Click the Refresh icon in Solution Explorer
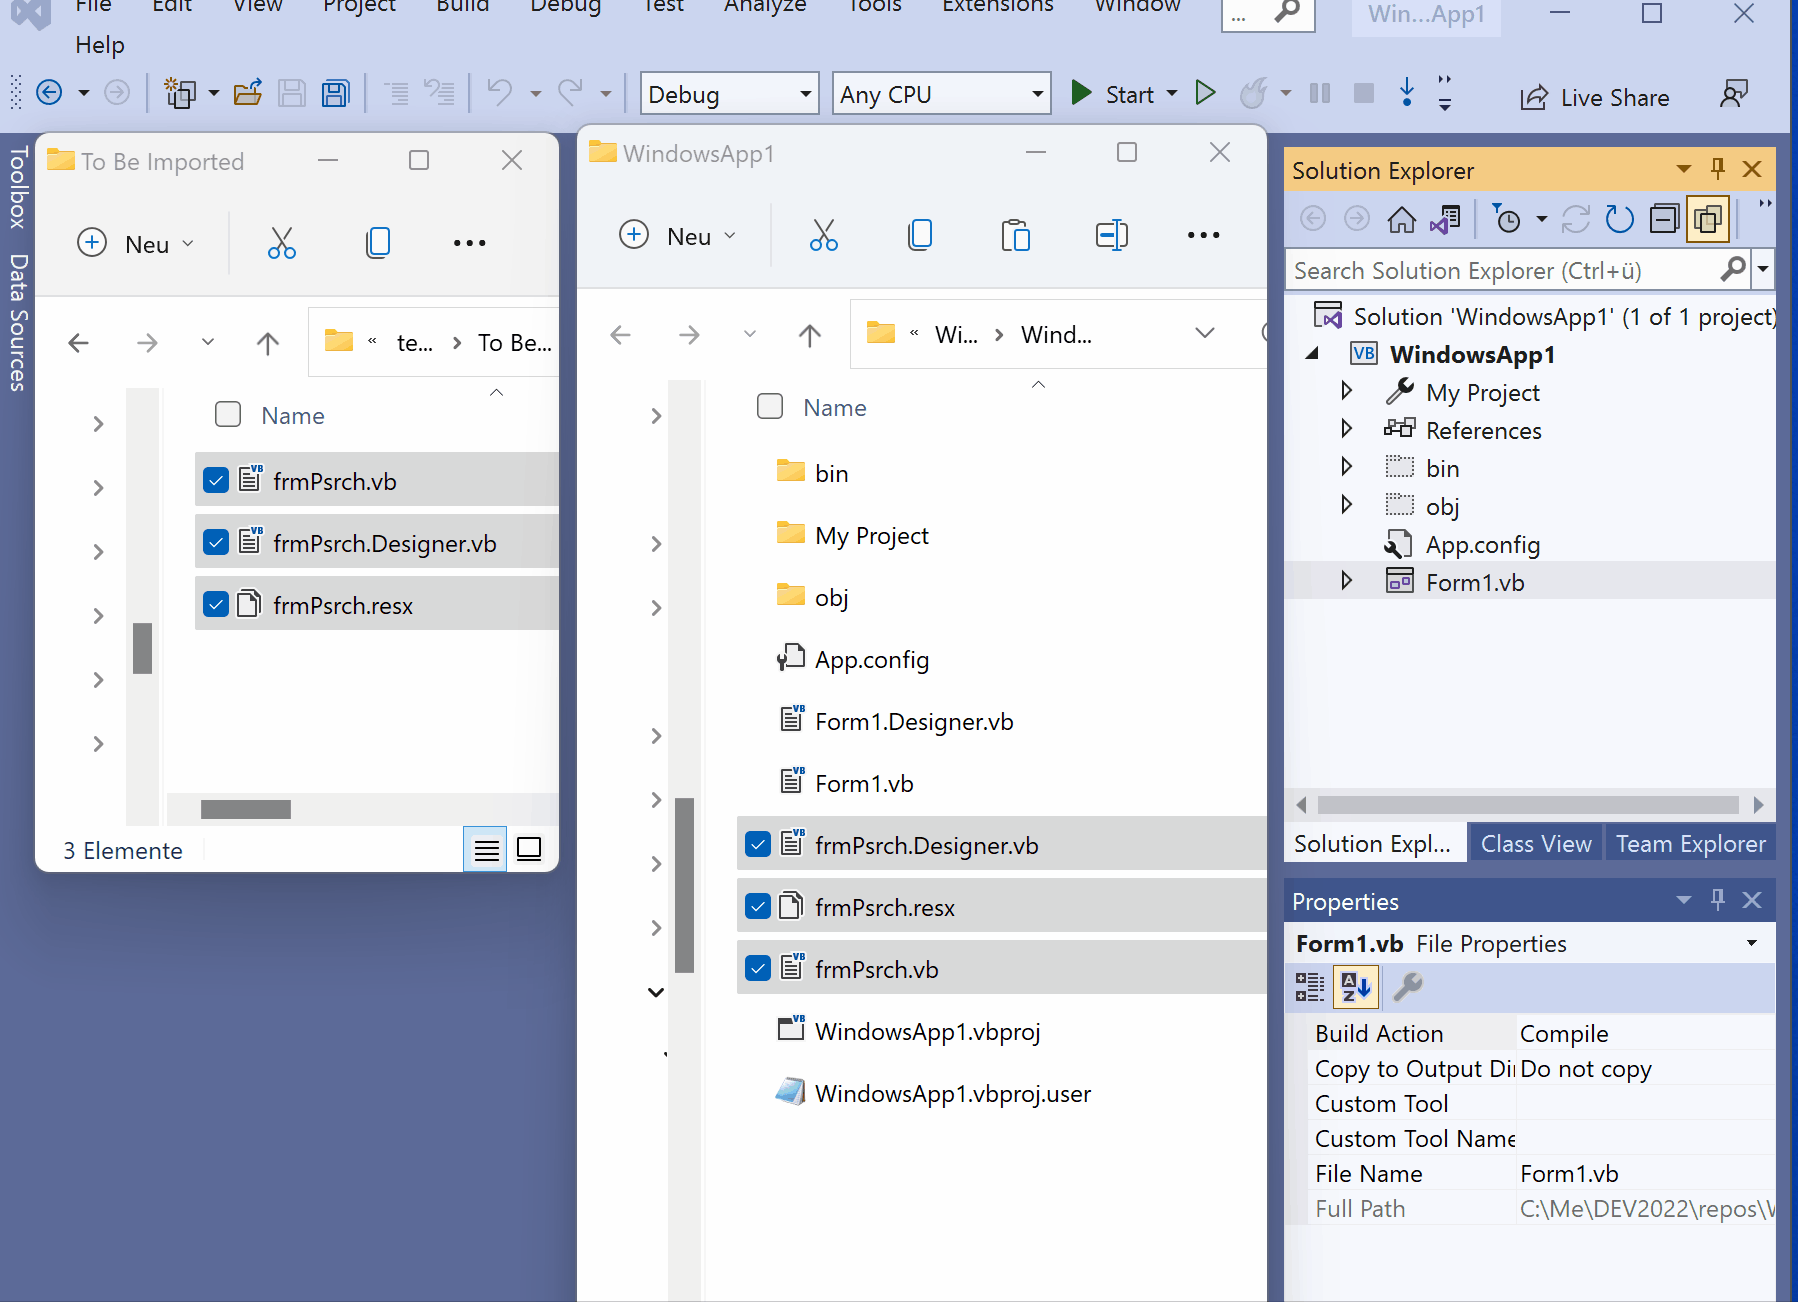Image resolution: width=1798 pixels, height=1302 pixels. coord(1619,218)
